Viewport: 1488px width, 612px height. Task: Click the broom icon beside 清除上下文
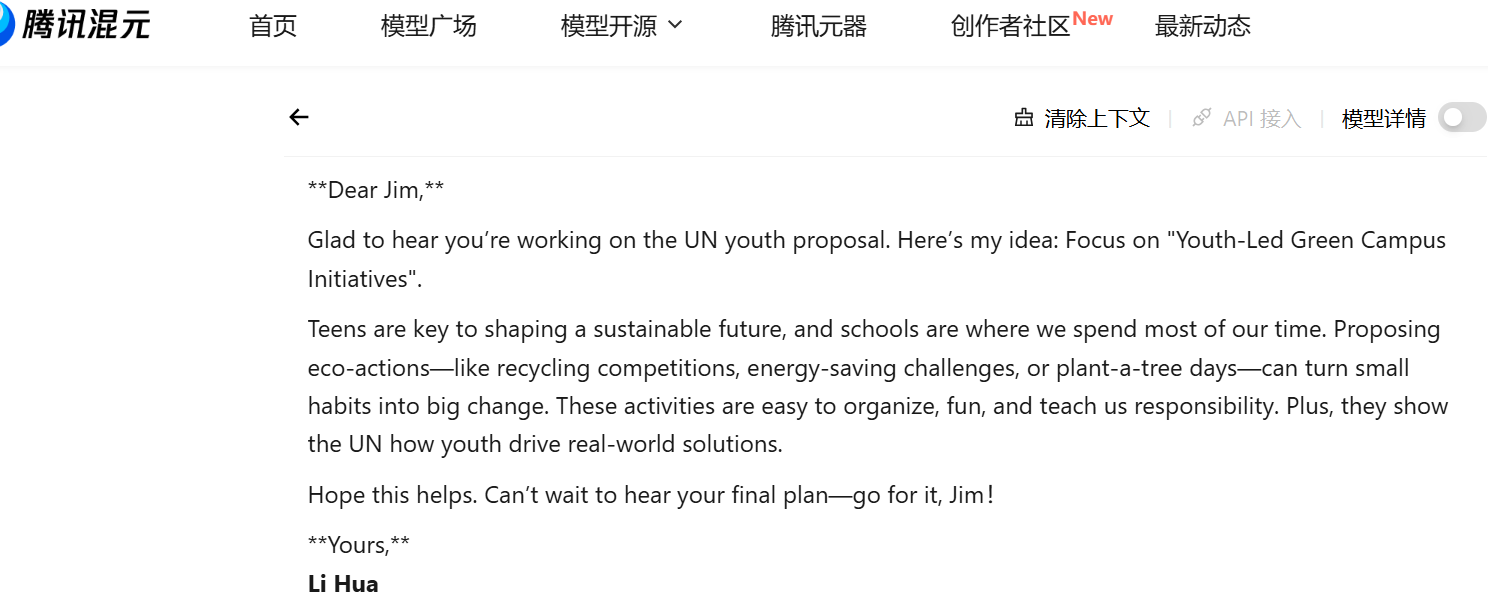[x=1024, y=118]
